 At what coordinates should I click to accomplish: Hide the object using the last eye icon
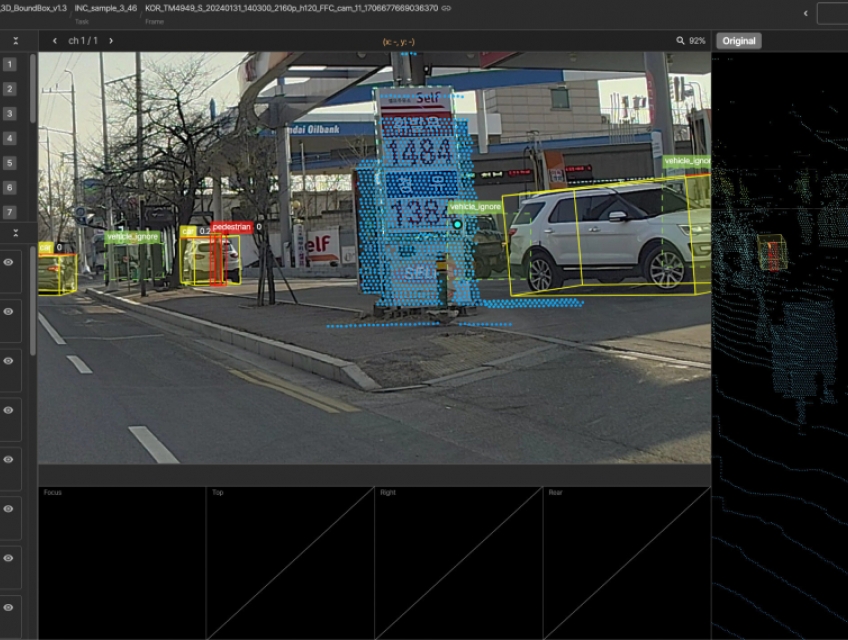pyautogui.click(x=9, y=607)
